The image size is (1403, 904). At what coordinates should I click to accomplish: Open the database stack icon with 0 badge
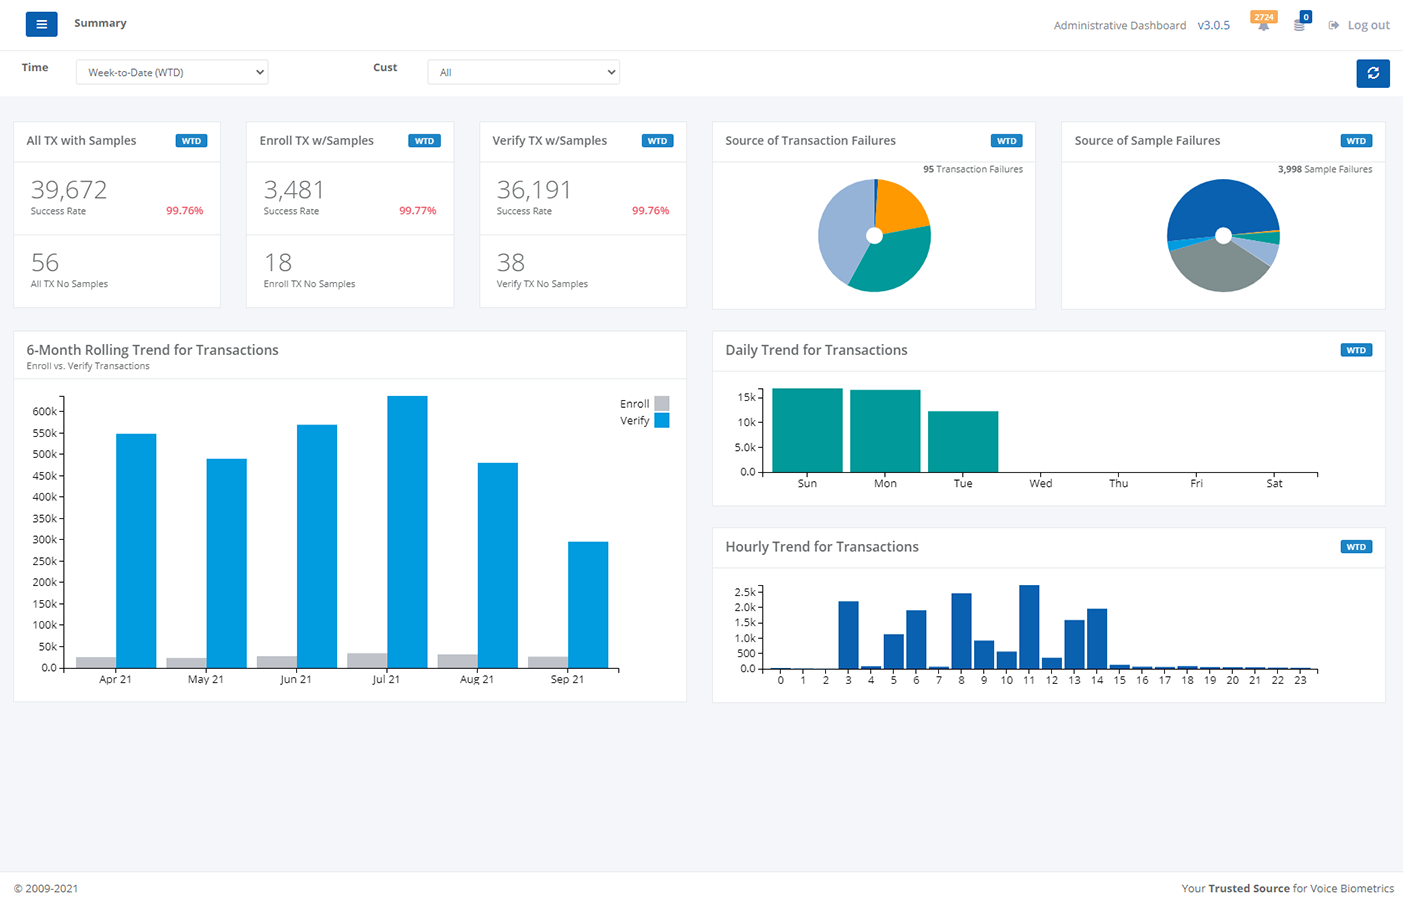coord(1300,22)
